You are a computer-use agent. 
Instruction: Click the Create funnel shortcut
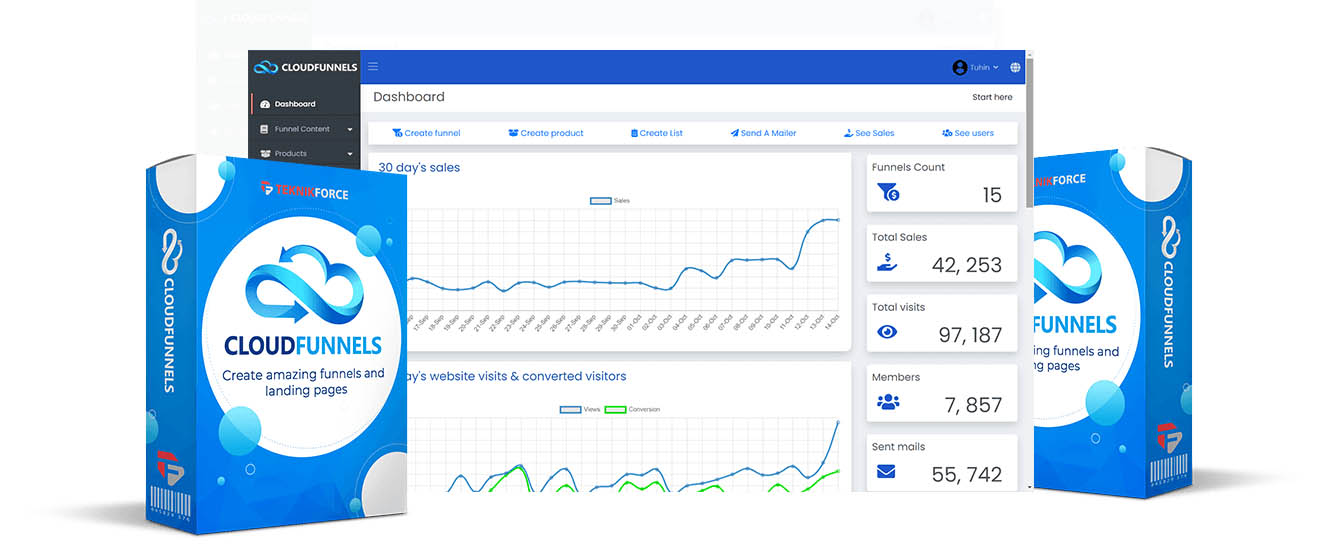(x=426, y=133)
